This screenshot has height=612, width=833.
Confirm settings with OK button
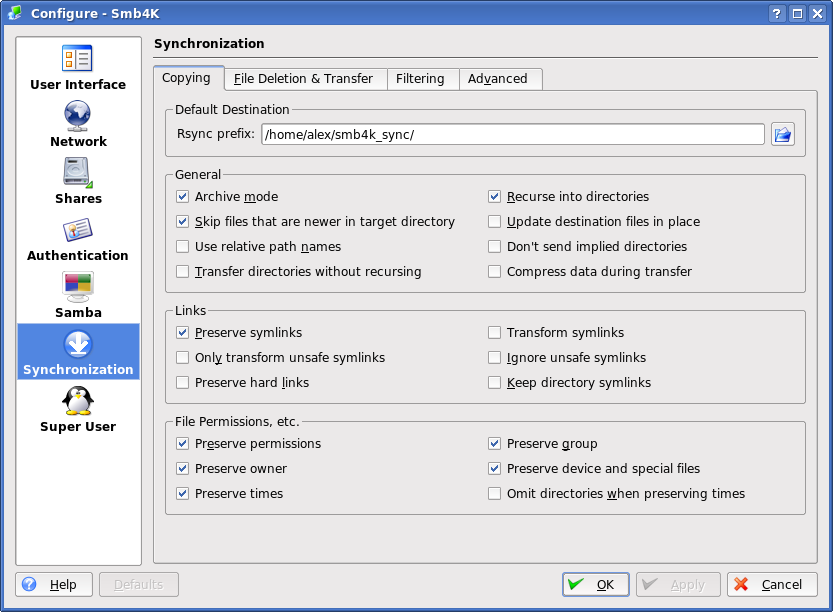pyautogui.click(x=596, y=584)
